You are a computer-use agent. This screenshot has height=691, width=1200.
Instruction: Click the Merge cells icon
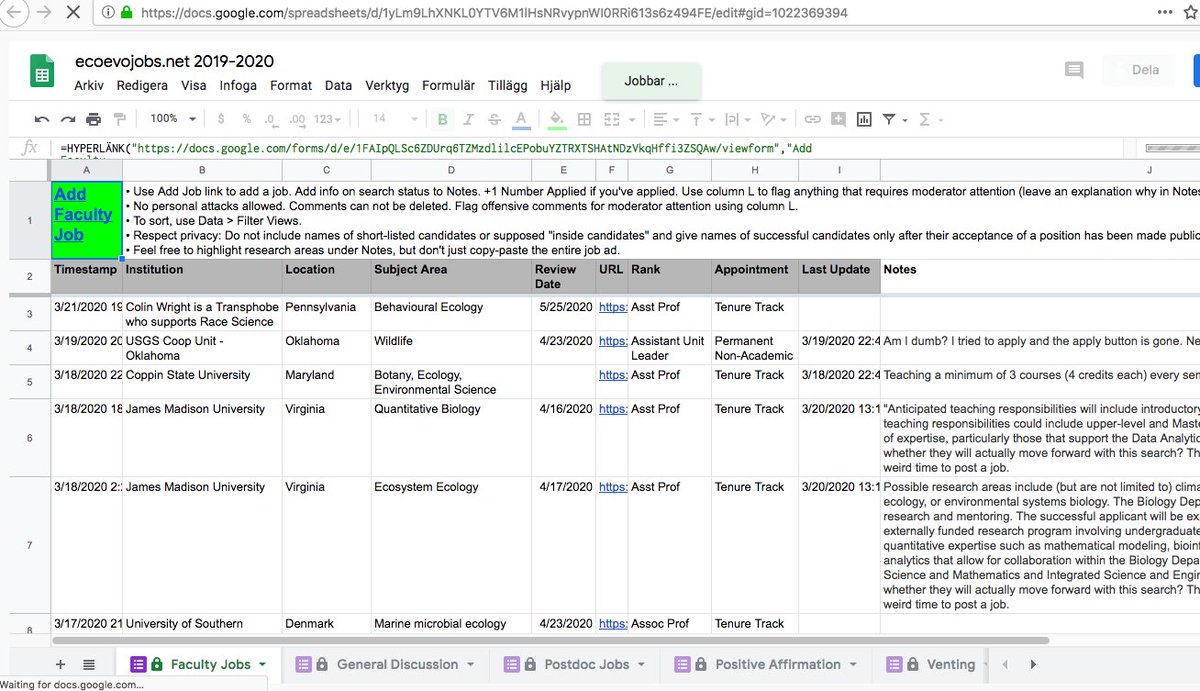[612, 119]
